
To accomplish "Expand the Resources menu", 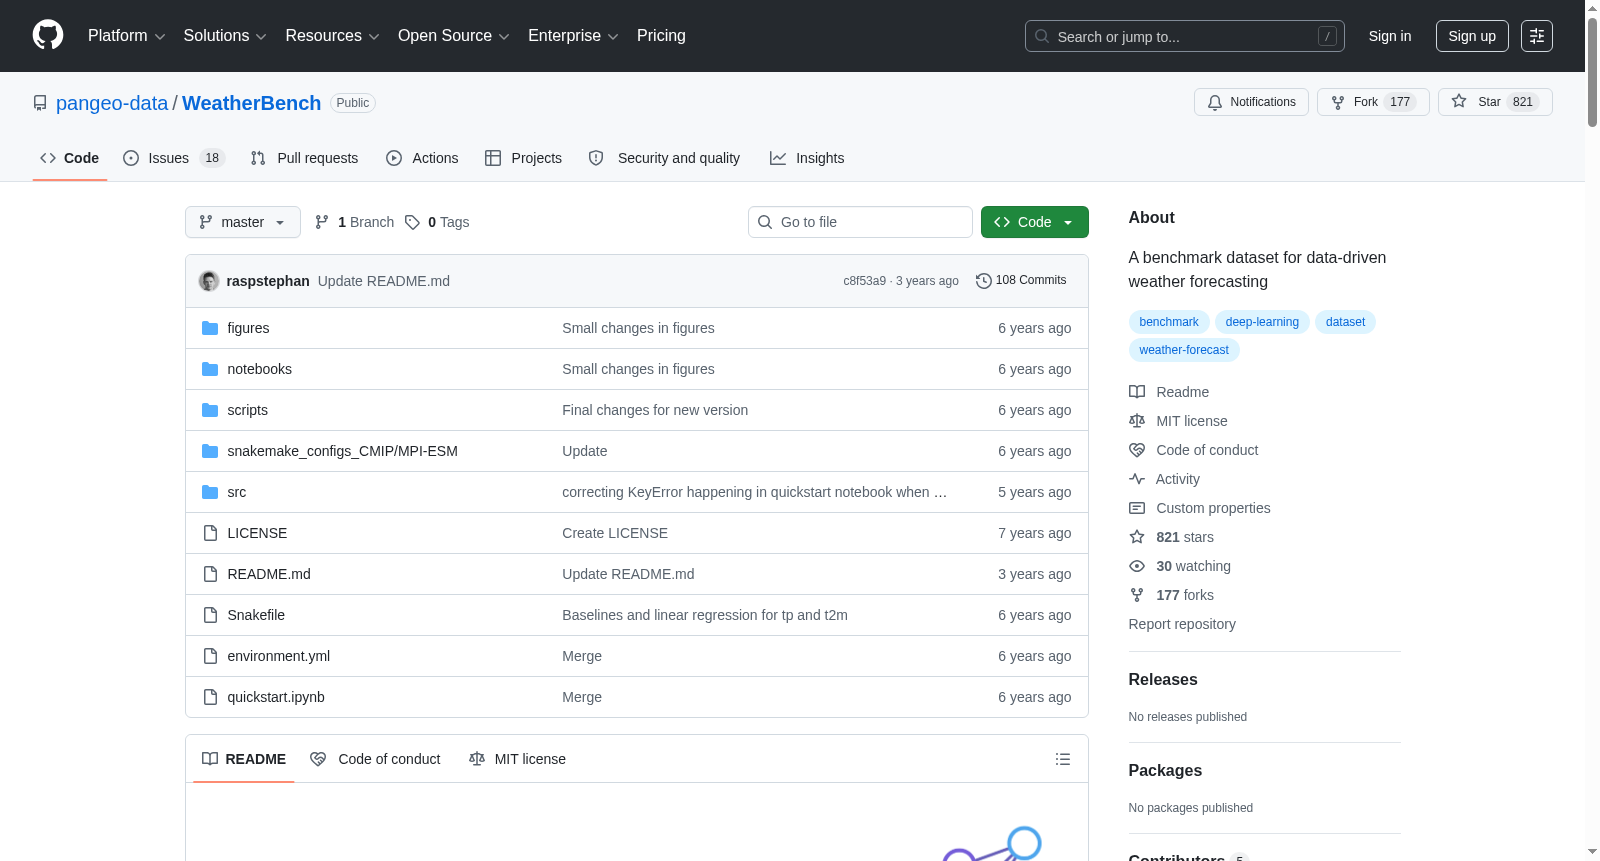I will [x=332, y=36].
